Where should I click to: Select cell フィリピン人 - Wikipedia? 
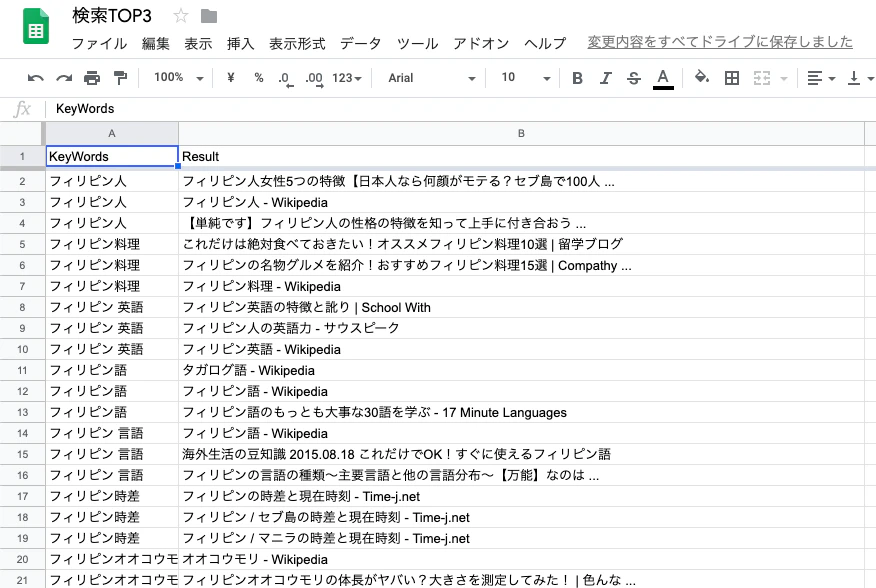521,202
